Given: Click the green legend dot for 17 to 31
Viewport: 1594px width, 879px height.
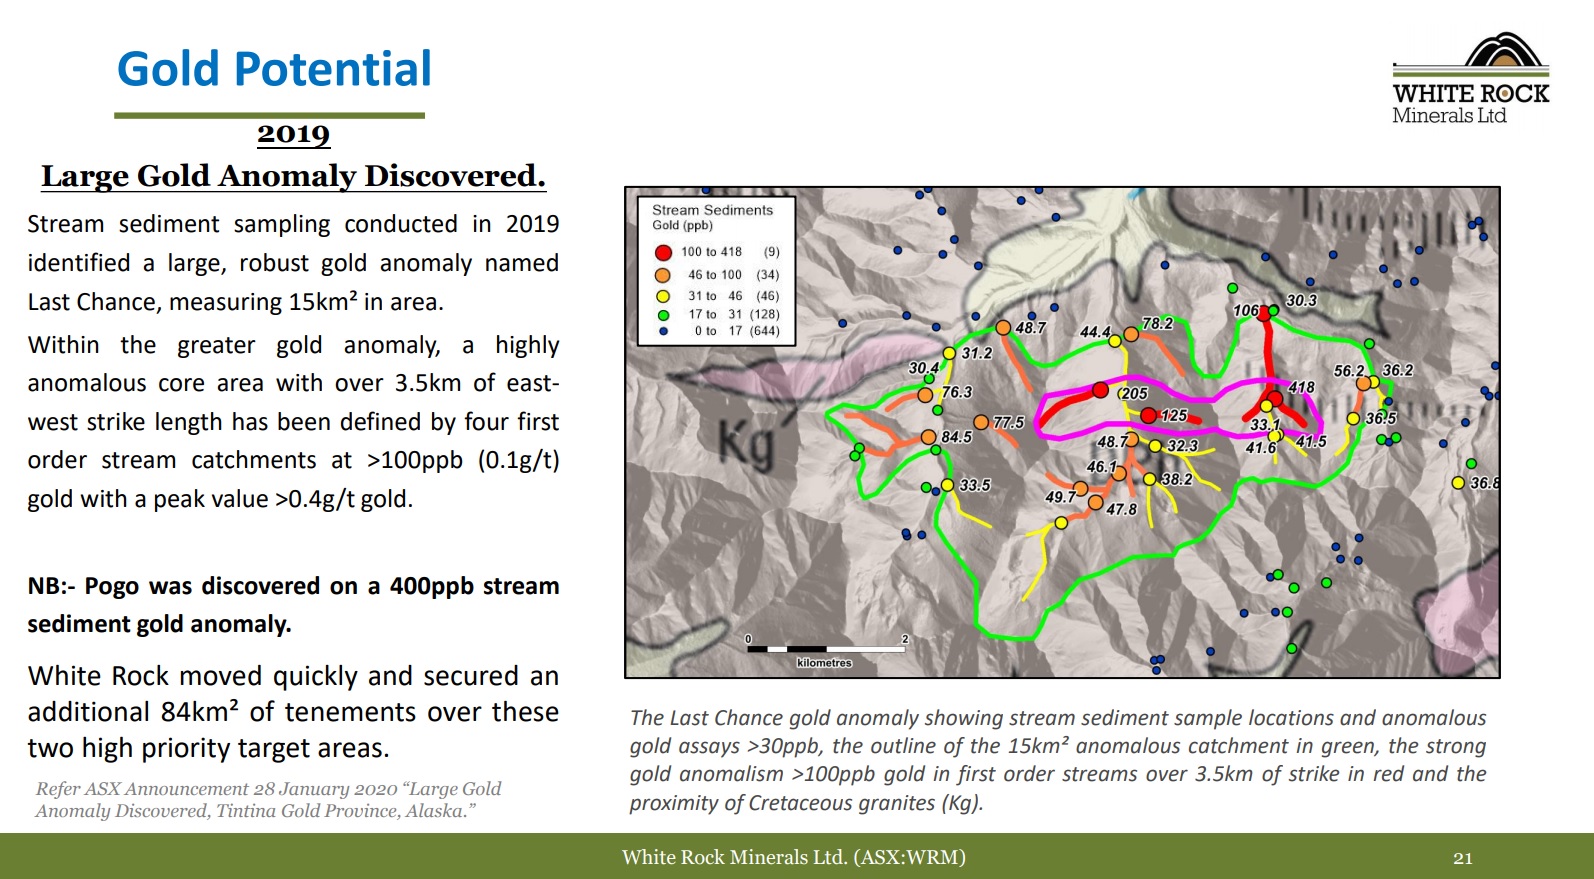Looking at the screenshot, I should [663, 315].
